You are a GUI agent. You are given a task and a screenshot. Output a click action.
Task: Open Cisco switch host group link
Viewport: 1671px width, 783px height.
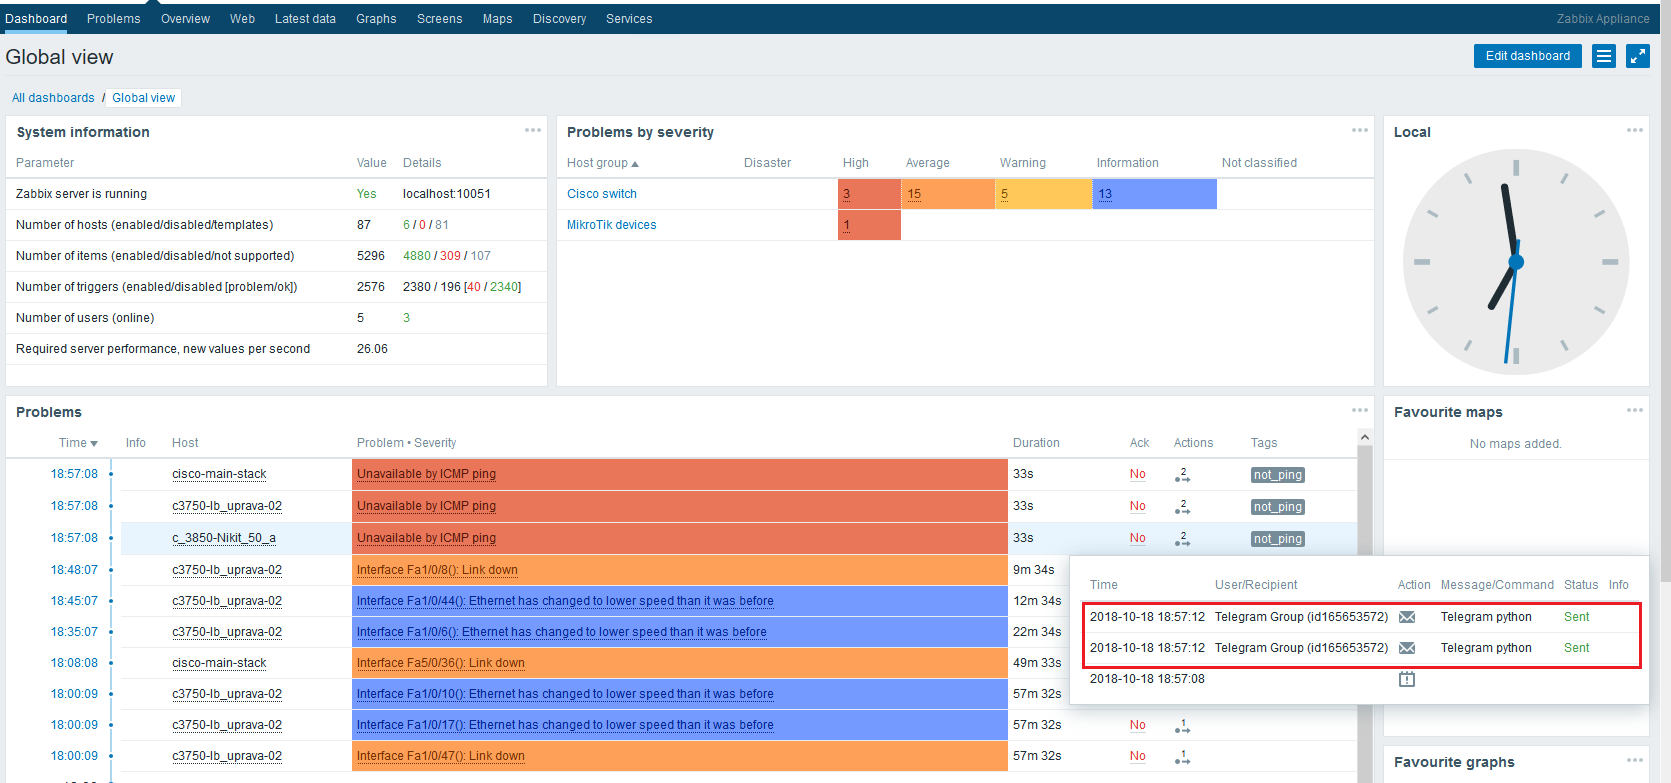(602, 194)
